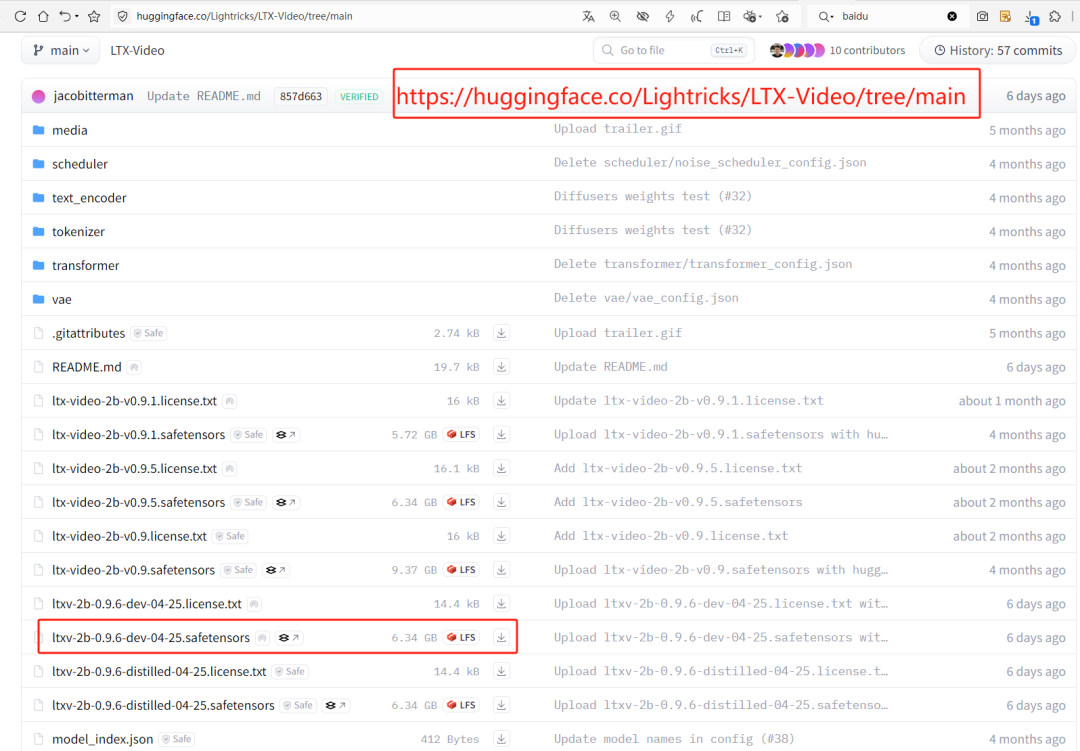
Task: Focus the Go to file search box
Action: (x=674, y=50)
